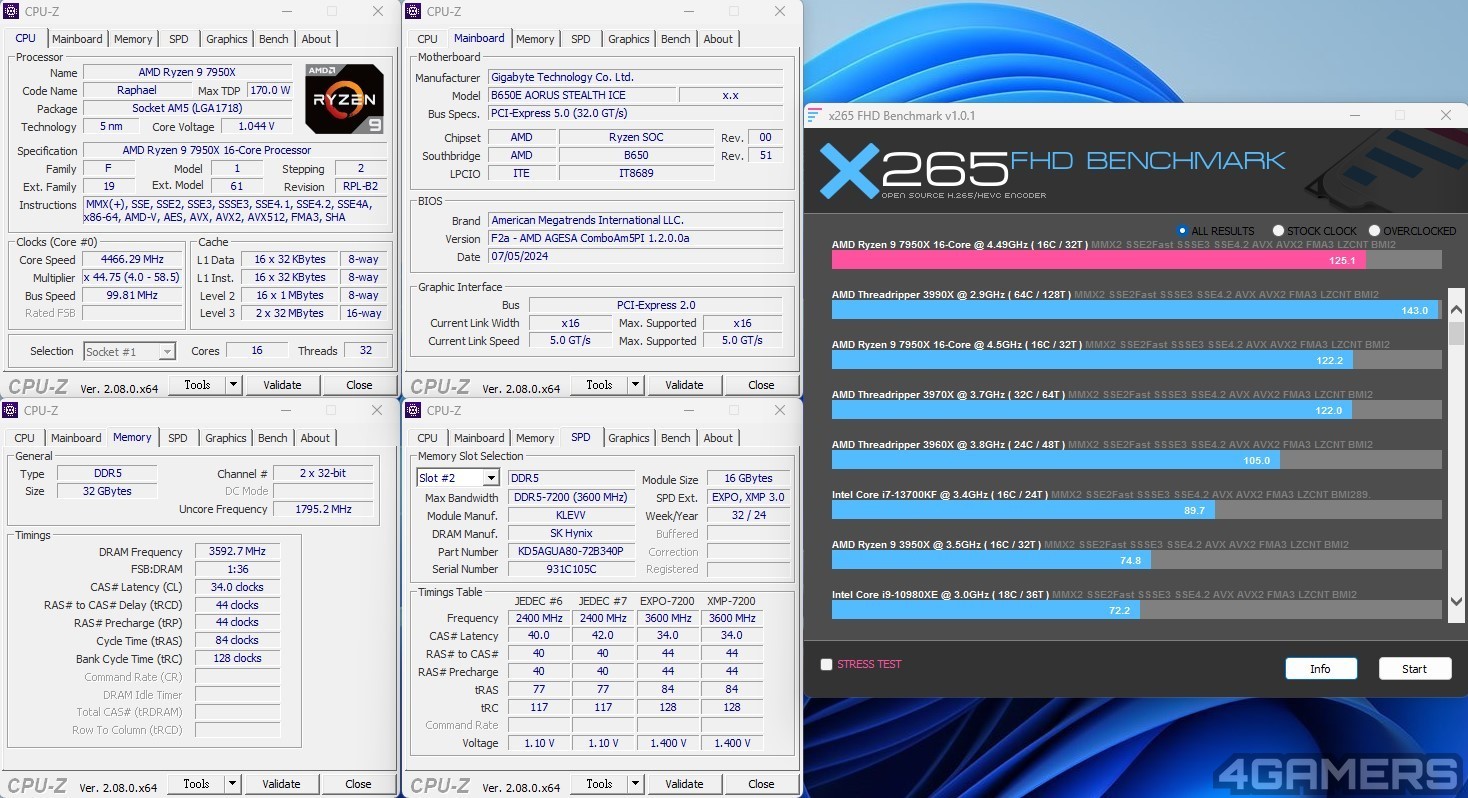Click scroll down arrow in benchmark results list
1468x798 pixels.
click(x=1456, y=602)
